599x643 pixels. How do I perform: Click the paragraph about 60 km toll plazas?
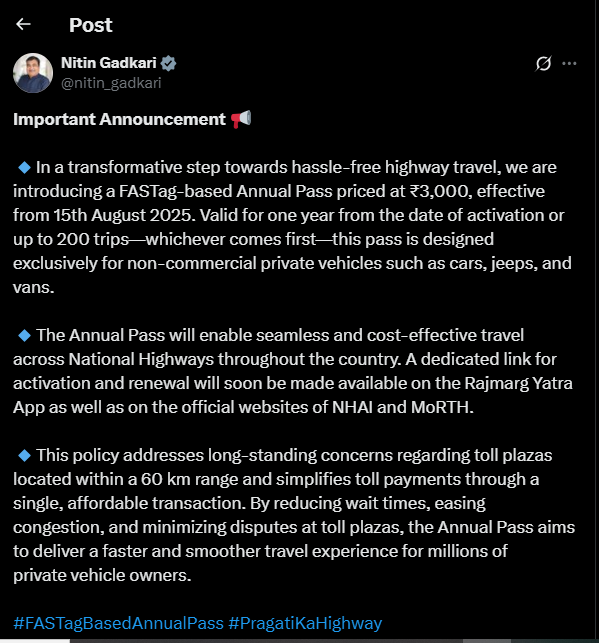294,515
